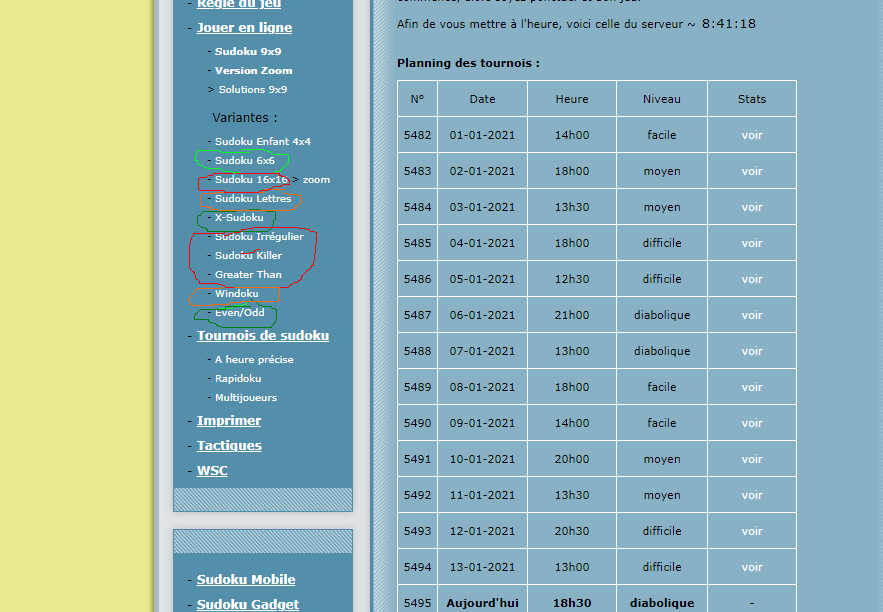Open Sudoku 6x6 variant
The width and height of the screenshot is (883, 612).
click(244, 160)
